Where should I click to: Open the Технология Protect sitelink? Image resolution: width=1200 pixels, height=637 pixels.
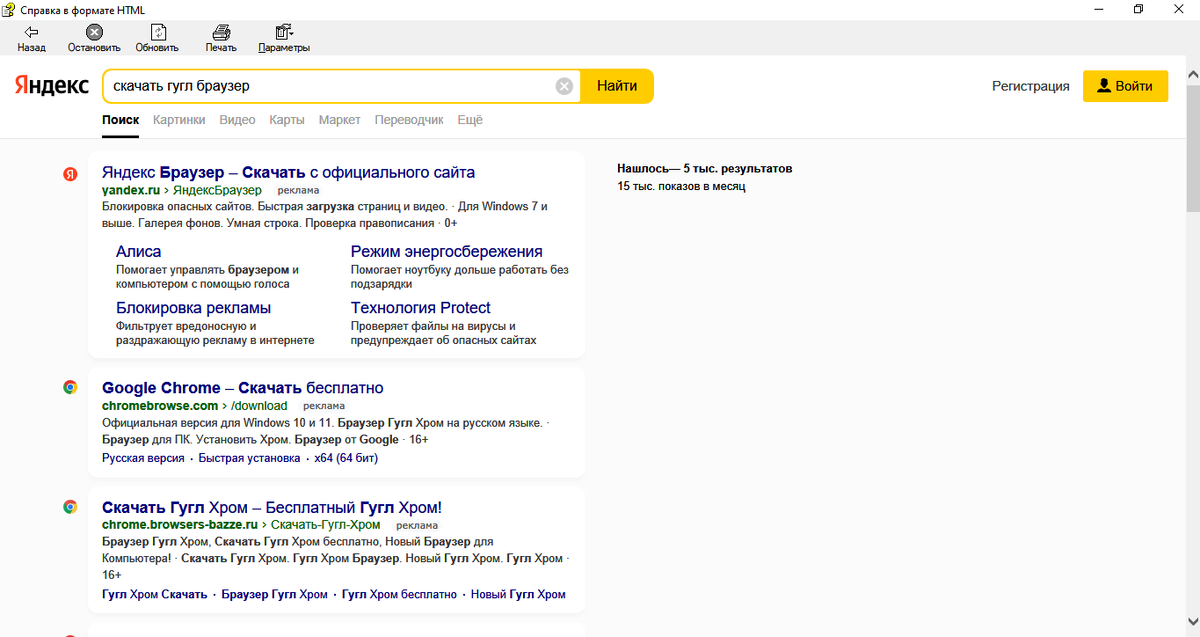421,307
